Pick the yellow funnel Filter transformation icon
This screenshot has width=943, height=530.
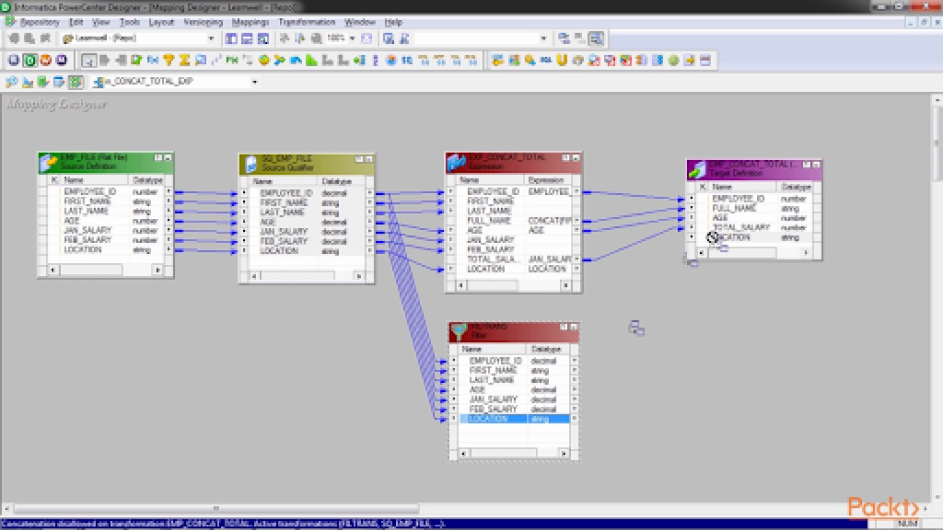click(x=169, y=60)
